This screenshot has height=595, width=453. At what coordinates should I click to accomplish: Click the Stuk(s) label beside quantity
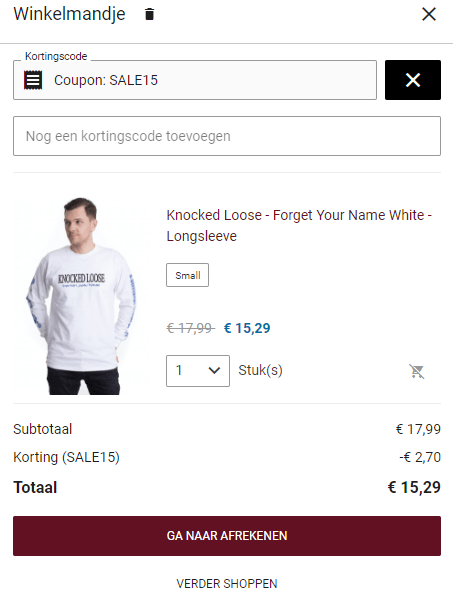point(260,370)
